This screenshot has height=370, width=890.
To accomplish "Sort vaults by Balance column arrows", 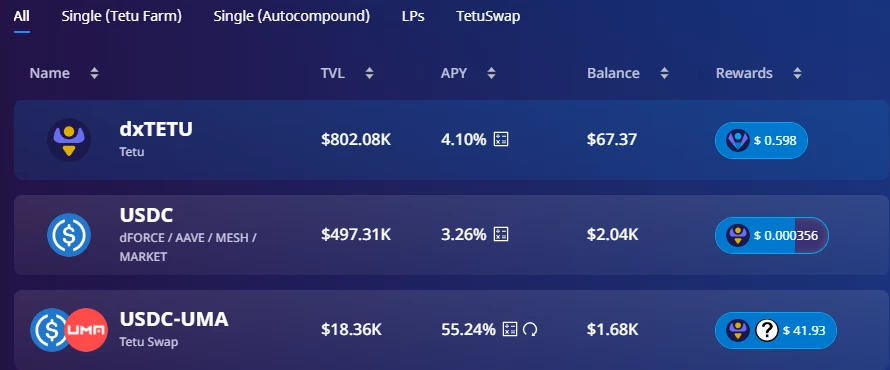I will 664,73.
